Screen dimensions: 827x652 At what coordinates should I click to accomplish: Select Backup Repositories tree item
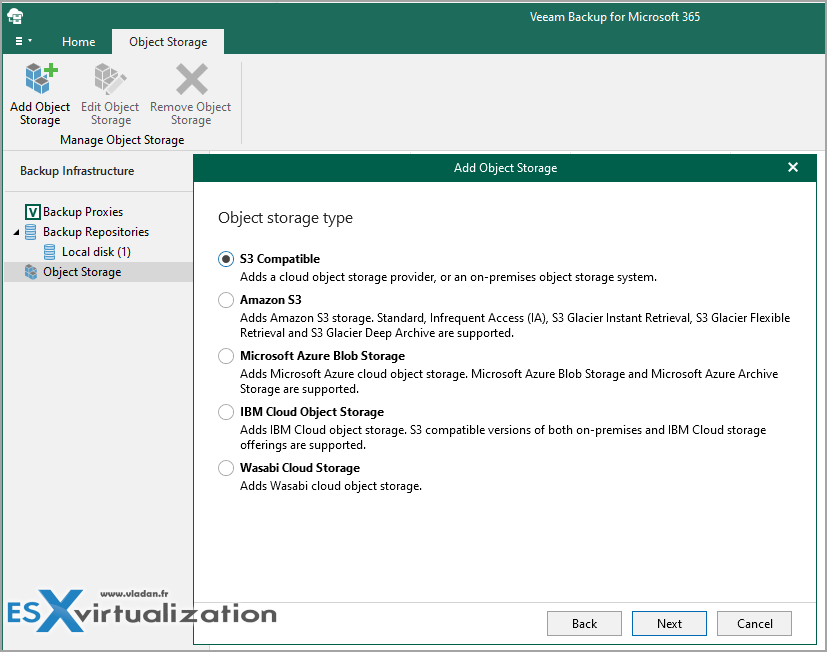(96, 232)
